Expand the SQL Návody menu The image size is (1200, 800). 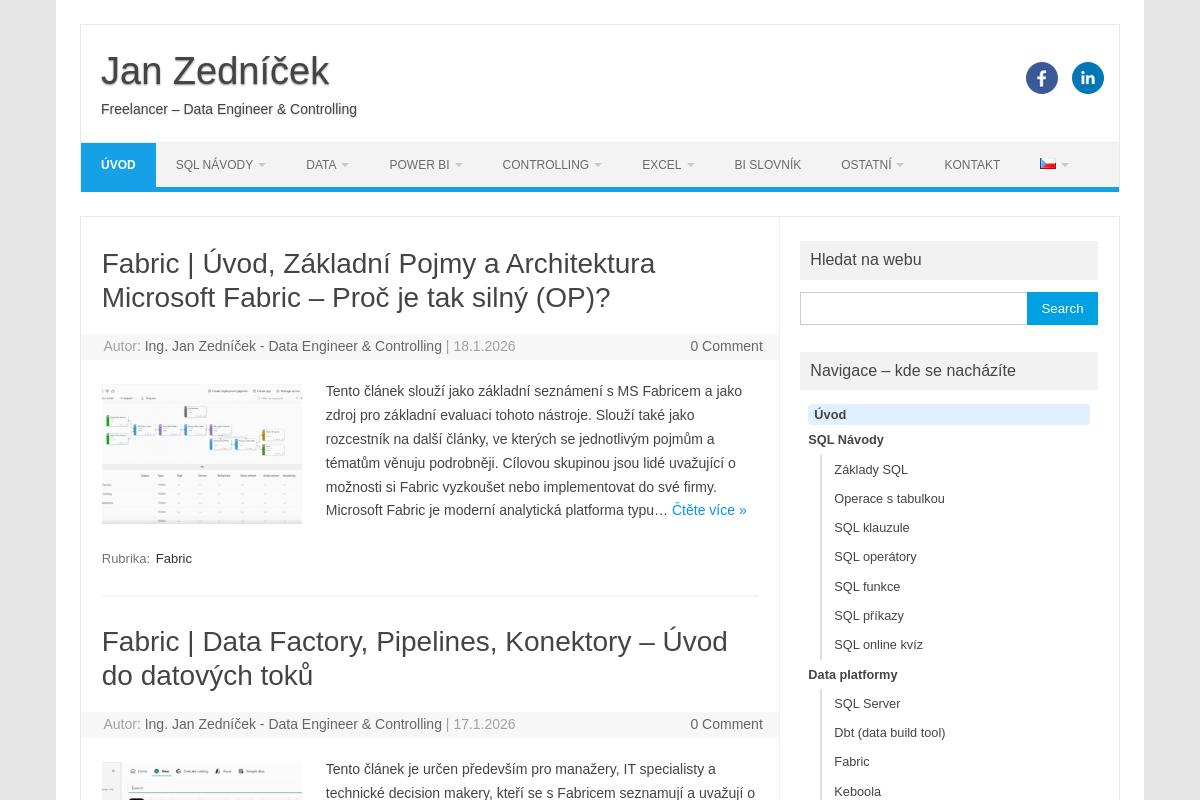click(x=219, y=165)
